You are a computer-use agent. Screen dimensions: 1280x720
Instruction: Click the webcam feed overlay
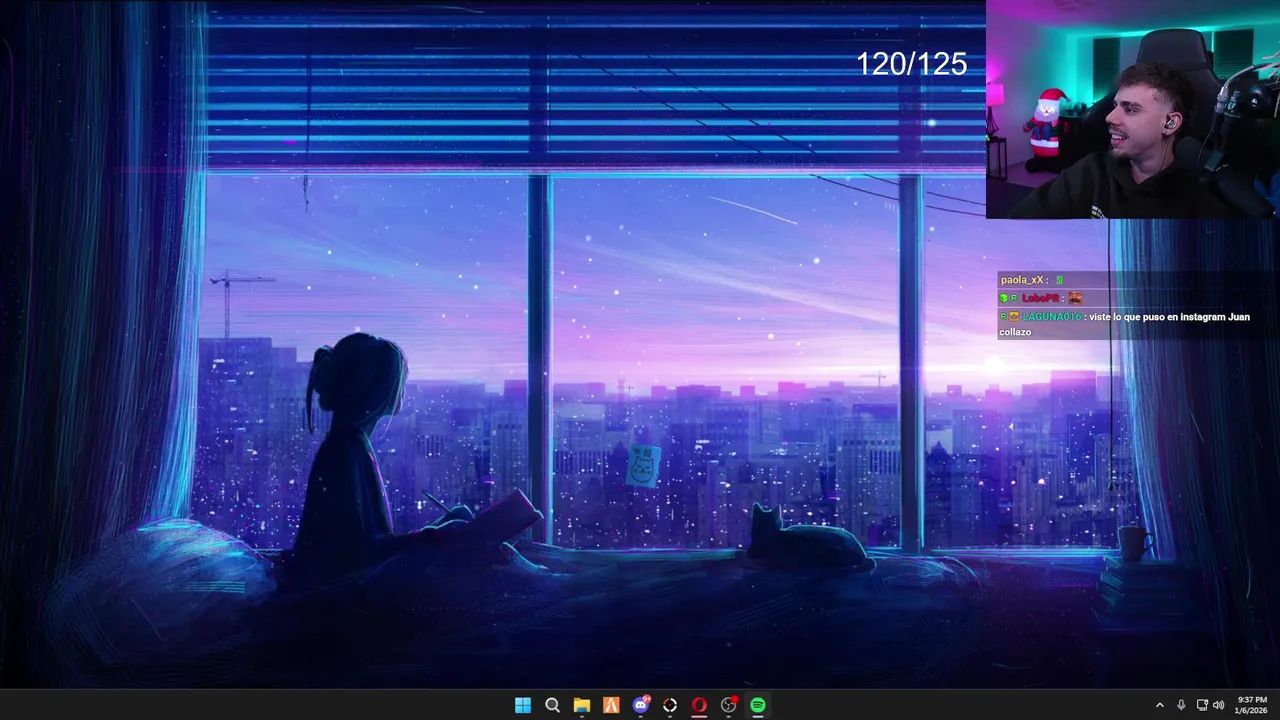coord(1133,109)
